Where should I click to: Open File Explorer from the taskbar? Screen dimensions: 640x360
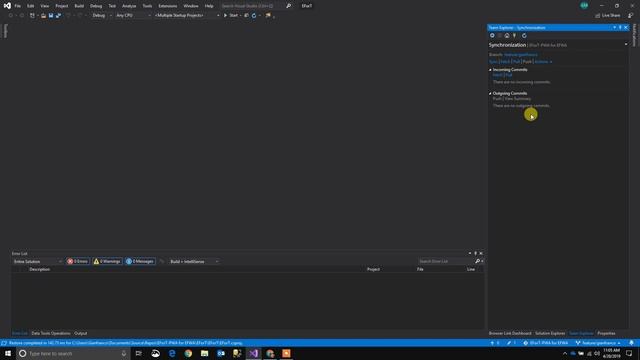tap(204, 353)
